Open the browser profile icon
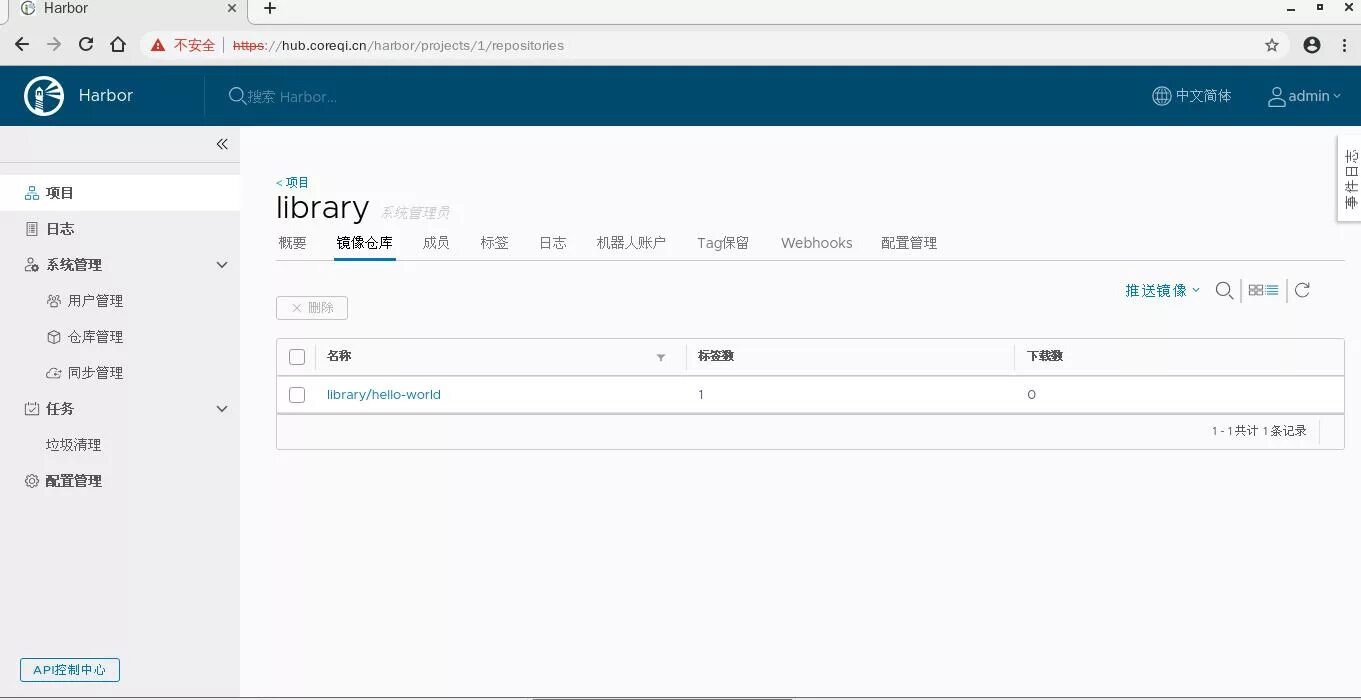This screenshot has width=1361, height=700. click(1312, 45)
